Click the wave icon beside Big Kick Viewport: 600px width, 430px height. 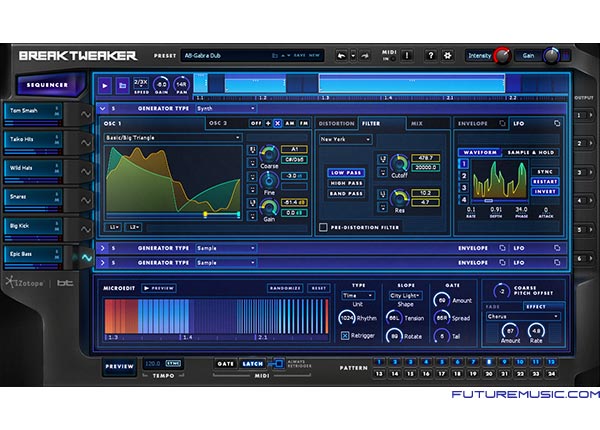pos(86,229)
